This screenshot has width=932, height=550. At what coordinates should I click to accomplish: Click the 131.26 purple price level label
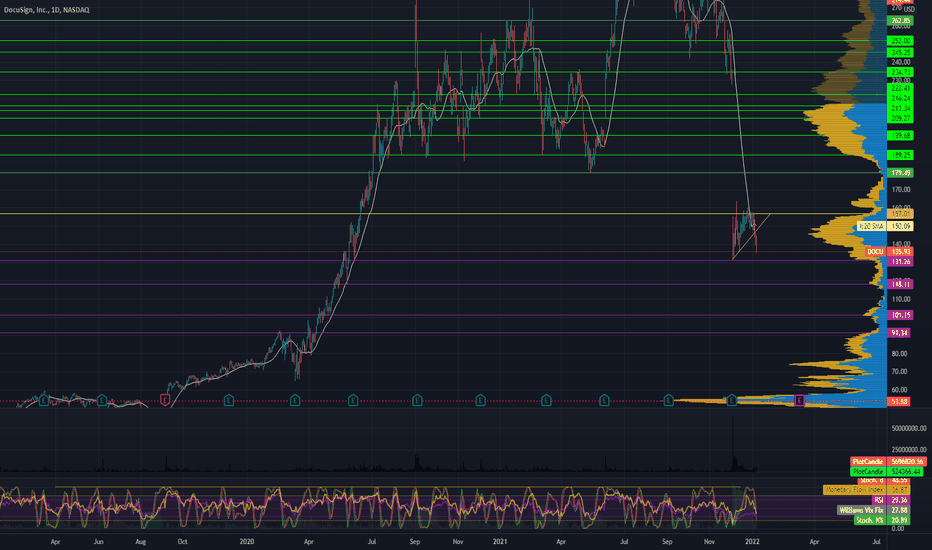point(900,262)
